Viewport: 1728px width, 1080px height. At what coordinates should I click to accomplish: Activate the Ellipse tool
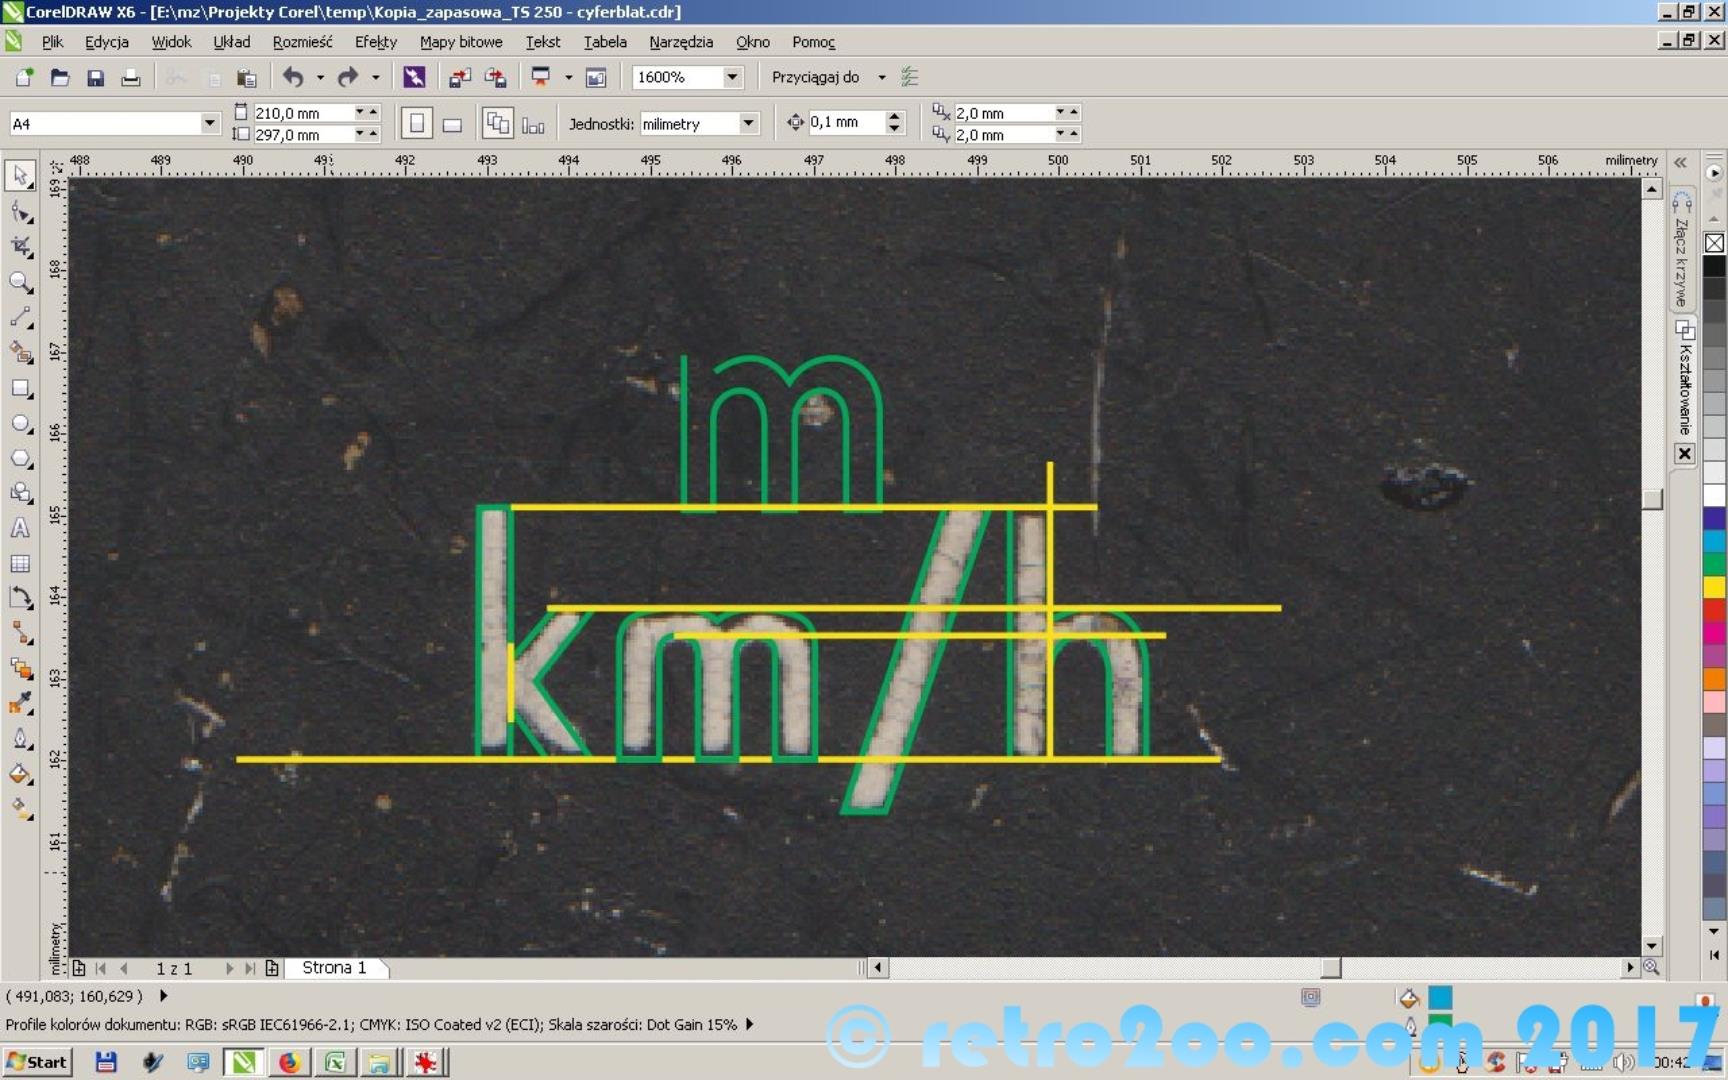[x=20, y=423]
